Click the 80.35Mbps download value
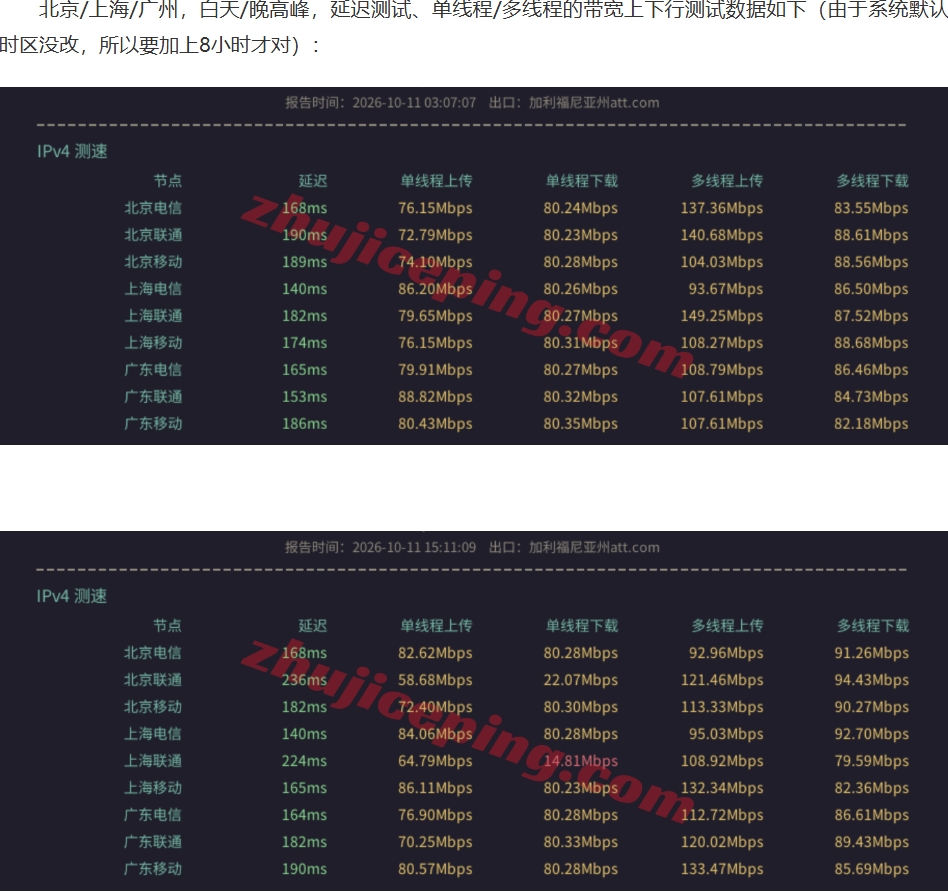 (x=580, y=424)
